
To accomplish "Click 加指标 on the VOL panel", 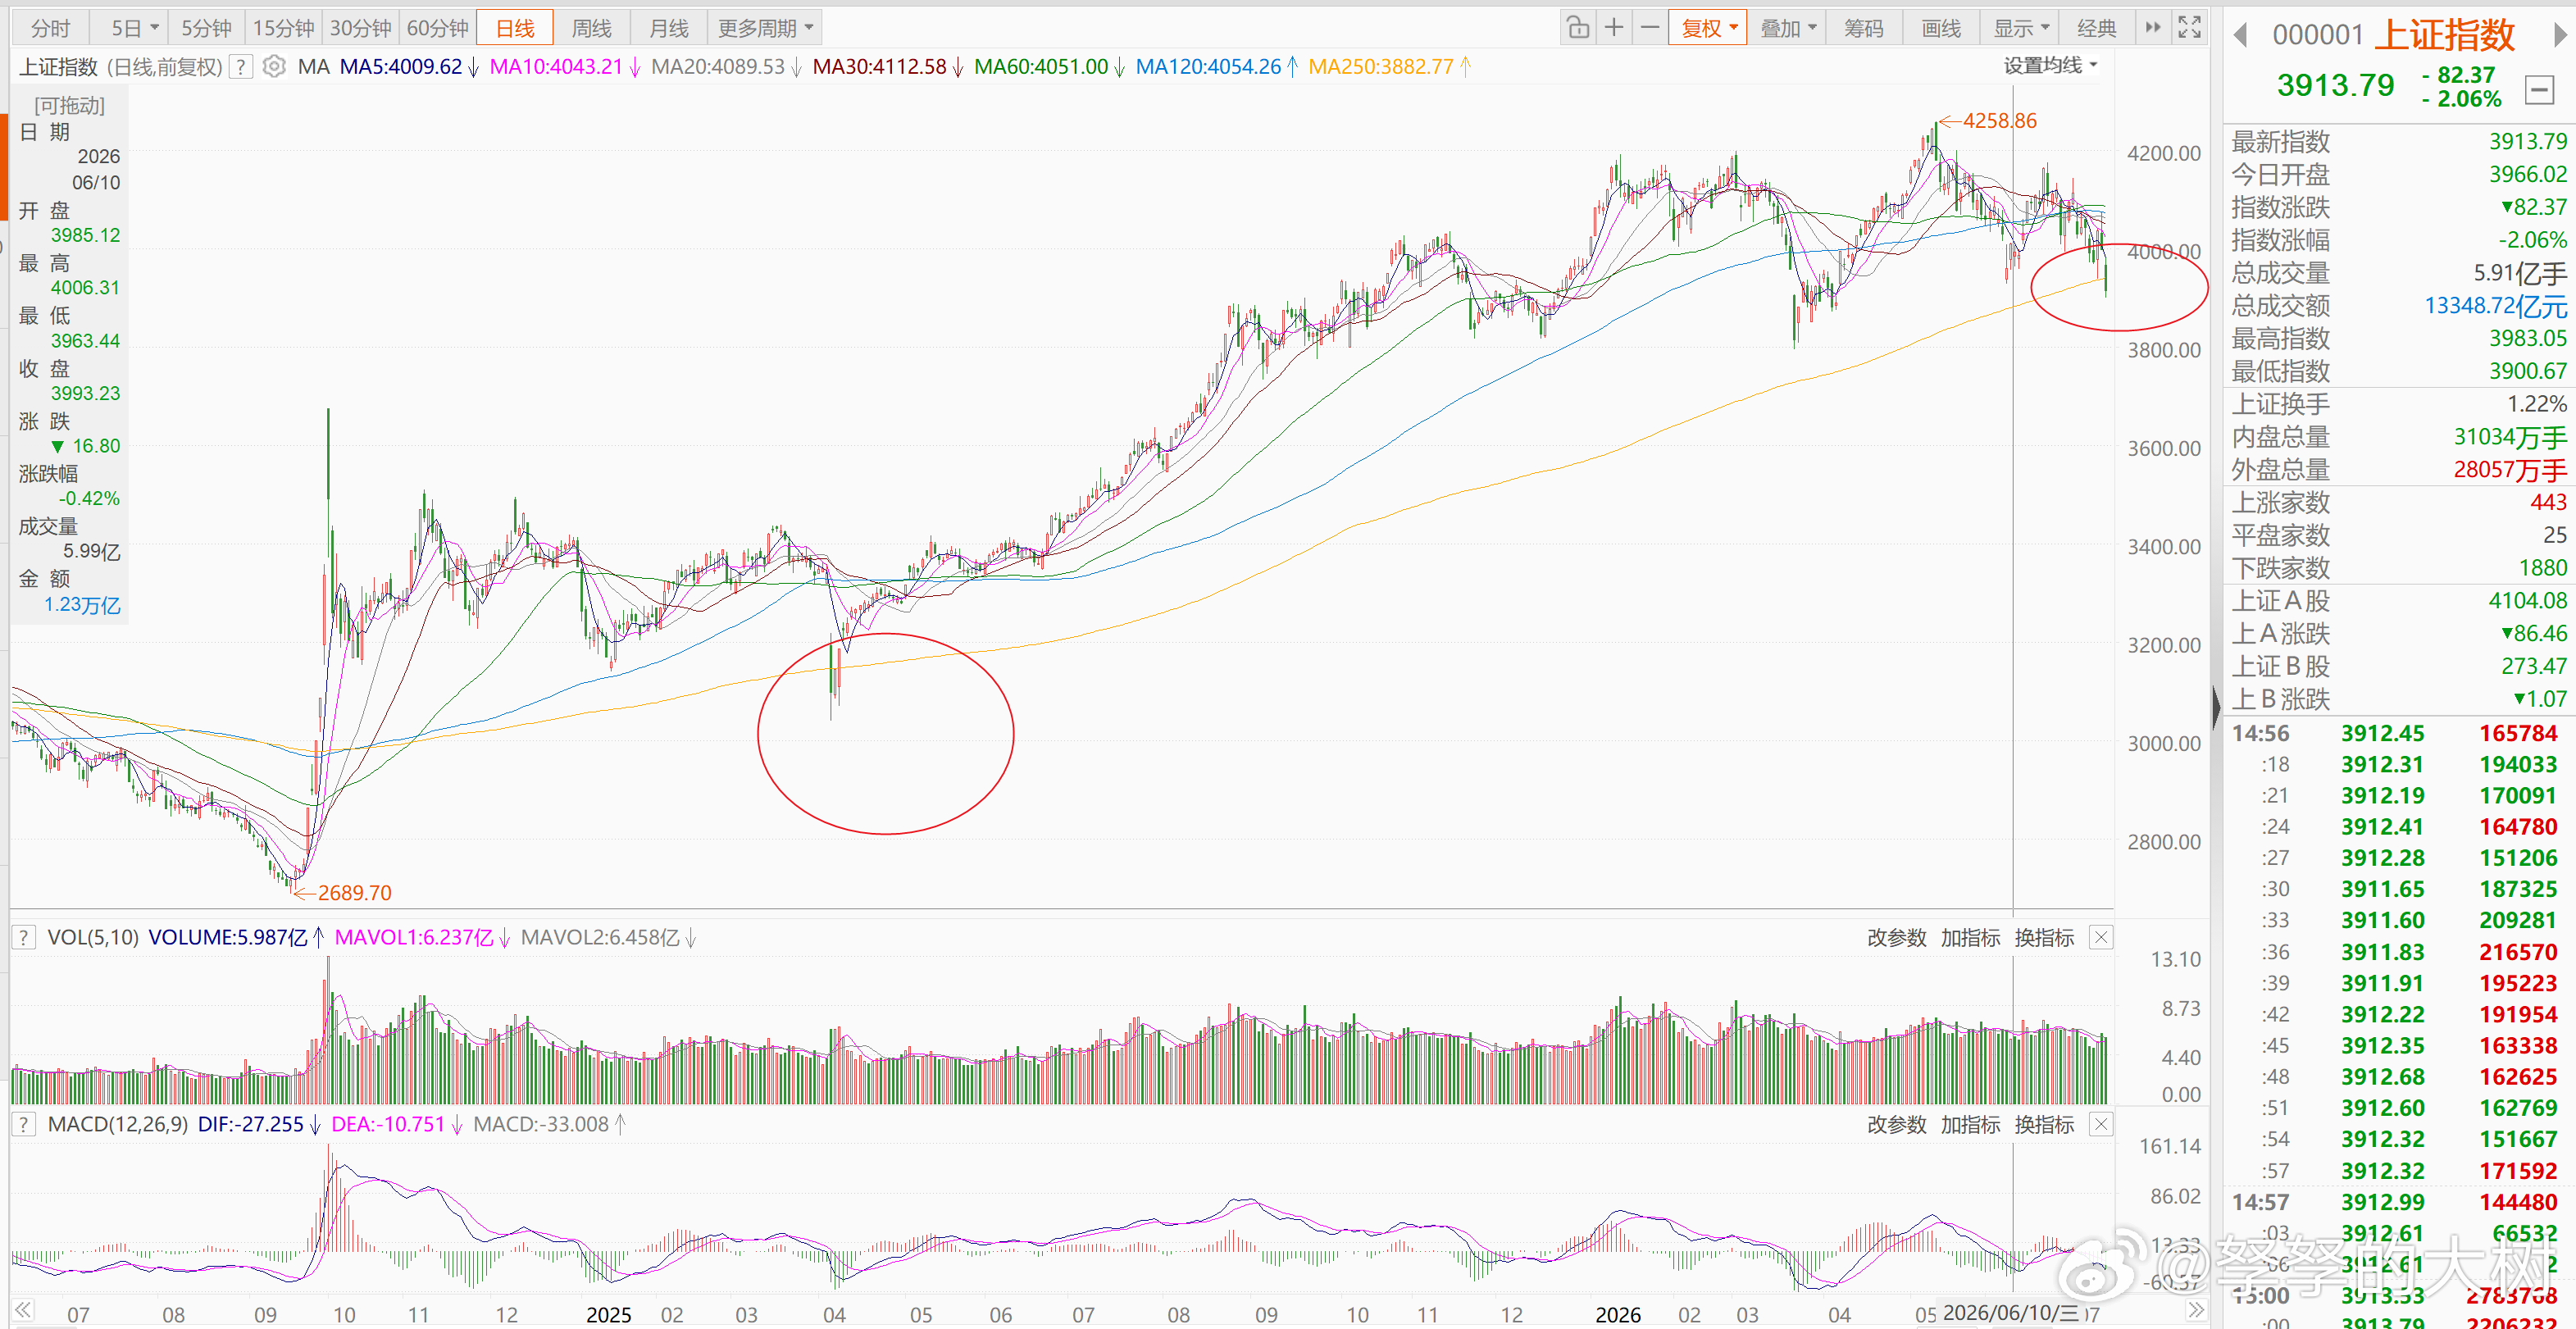I will pyautogui.click(x=1970, y=938).
